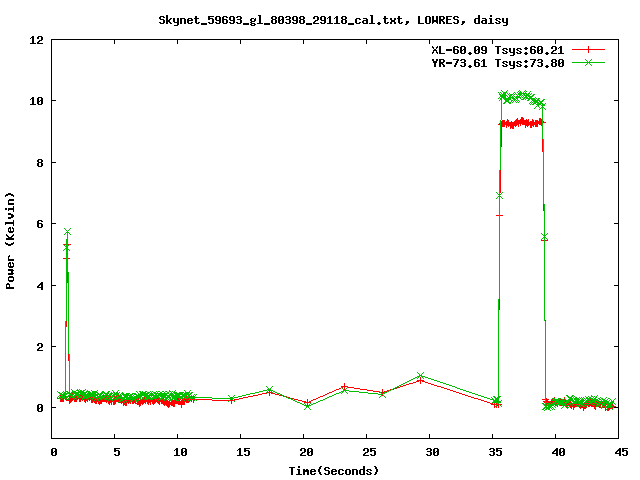Click y-axis tick label 6
640x480 pixels.
point(40,224)
